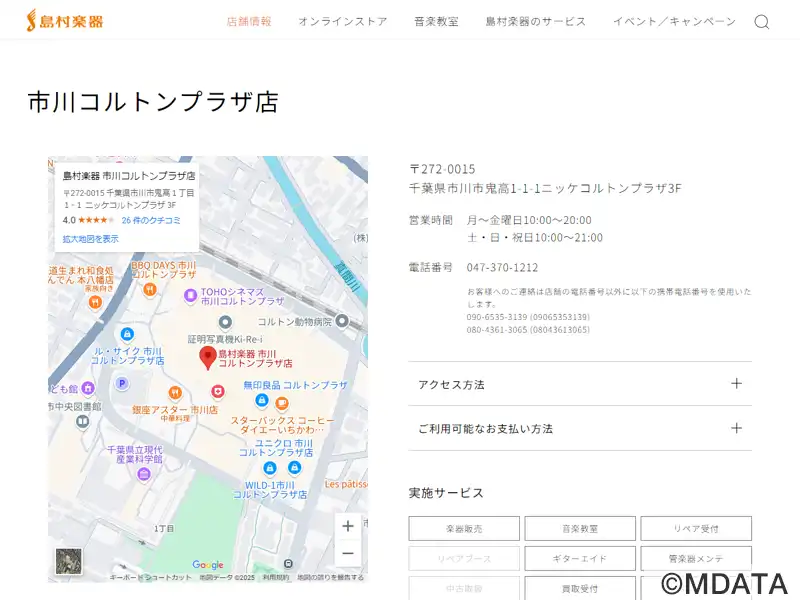800x600 pixels.
Task: Click the ギターエイド service button
Action: click(x=580, y=559)
